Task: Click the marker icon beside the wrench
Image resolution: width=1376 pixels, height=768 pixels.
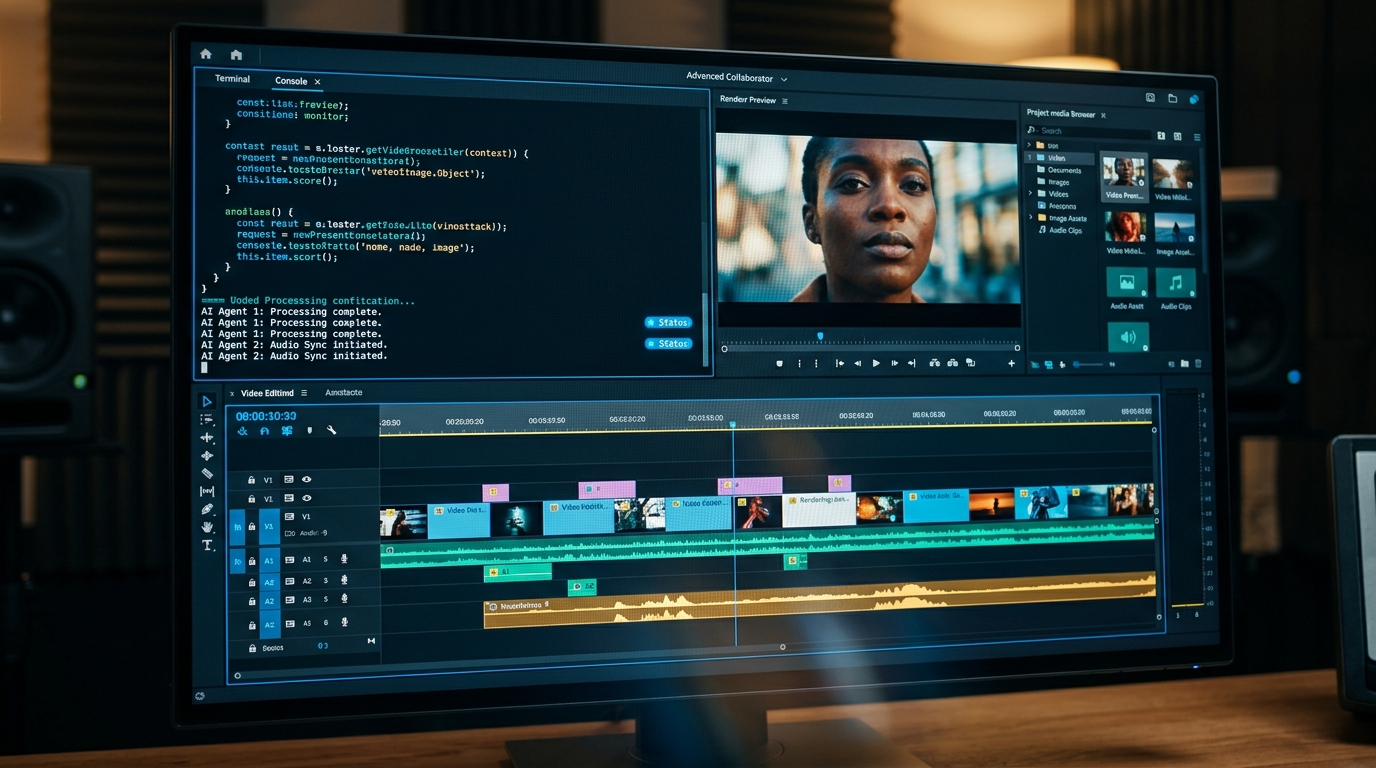Action: [309, 431]
